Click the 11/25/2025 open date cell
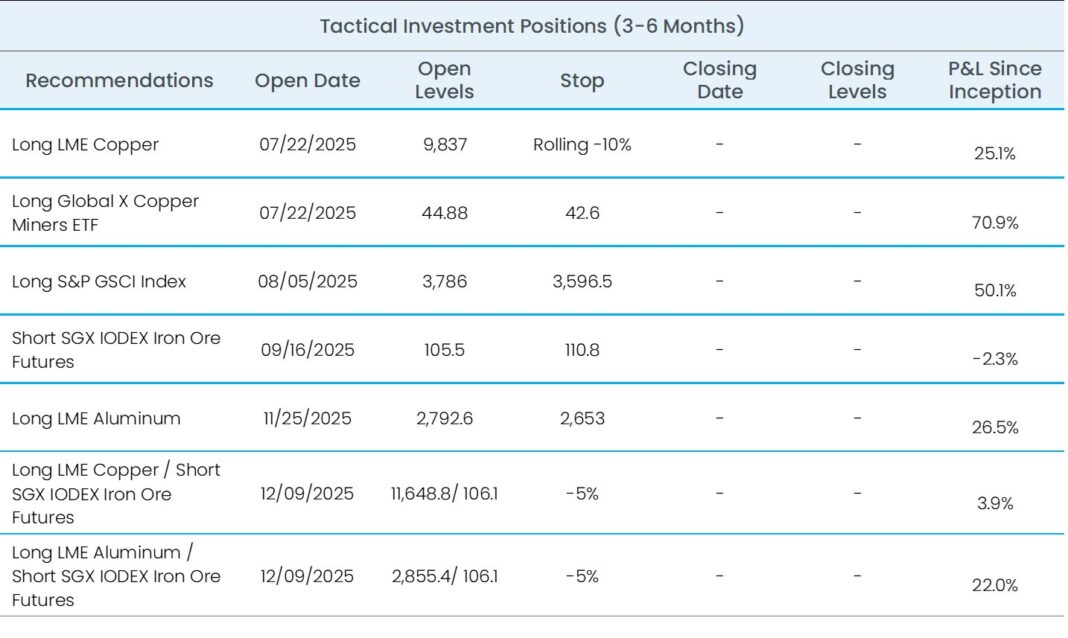Image resolution: width=1068 pixels, height=638 pixels. pos(307,418)
